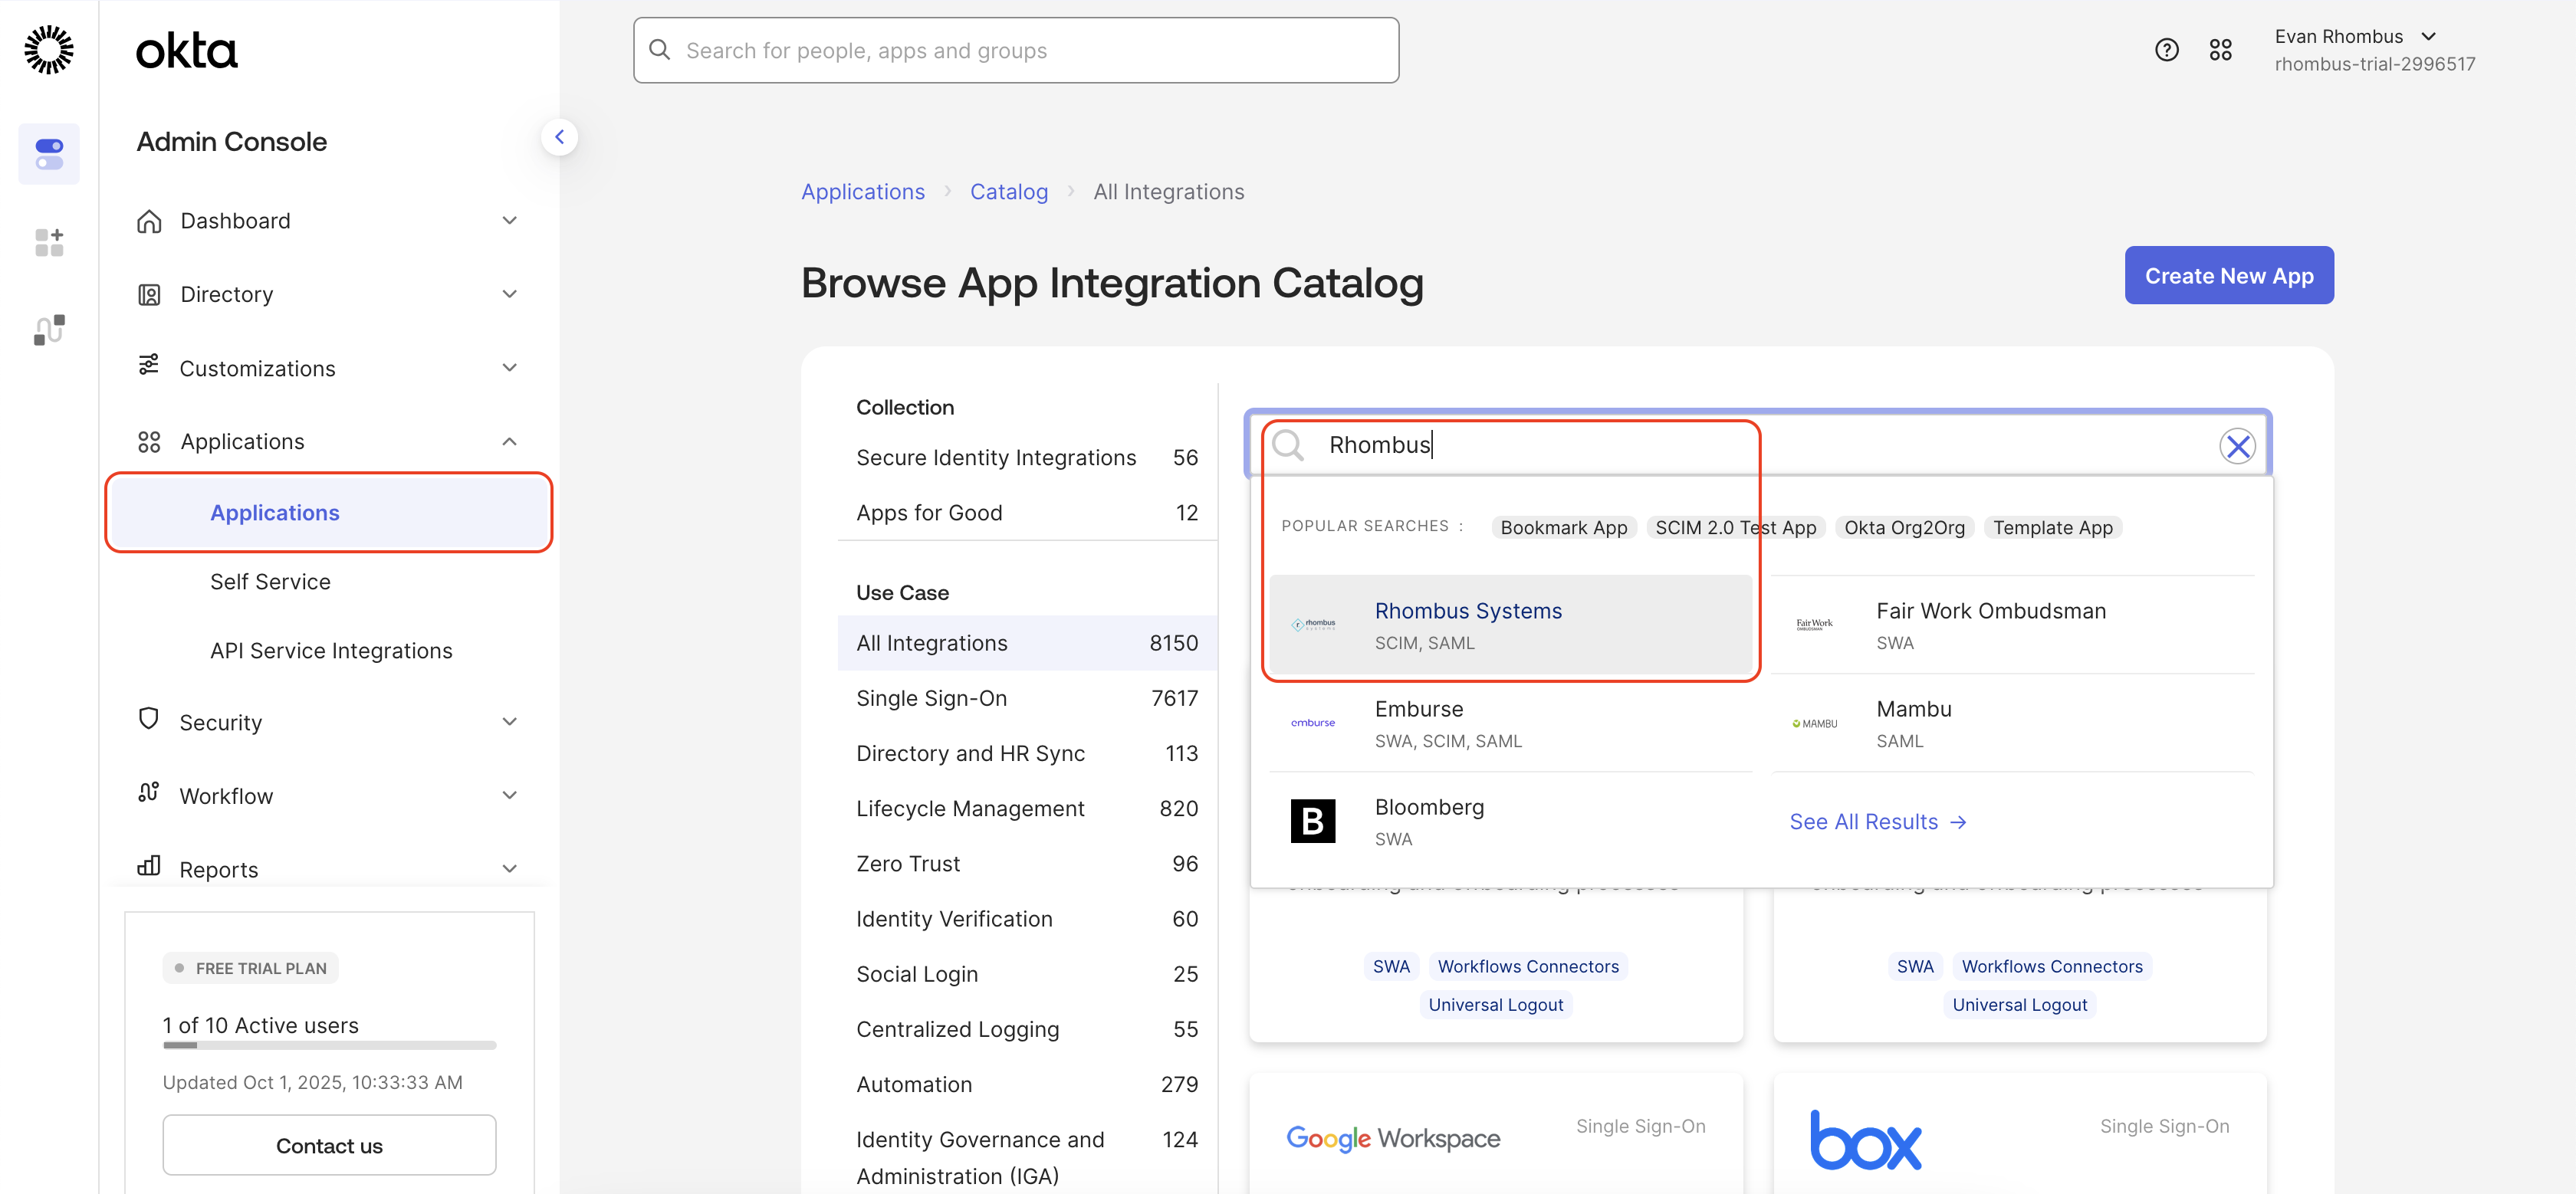The image size is (2576, 1194).
Task: Open the add-apps grid icon in the rail
Action: tap(49, 242)
